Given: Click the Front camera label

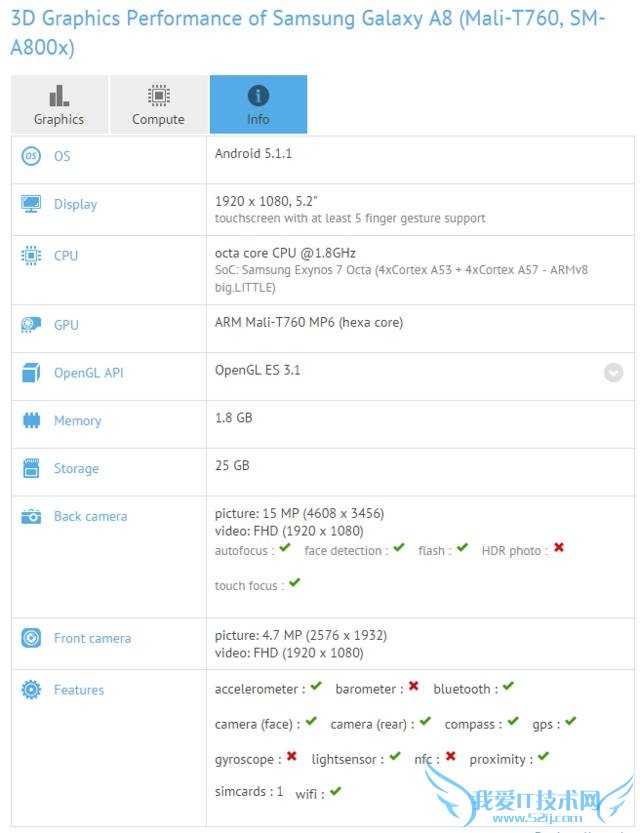Looking at the screenshot, I should click(x=92, y=638).
